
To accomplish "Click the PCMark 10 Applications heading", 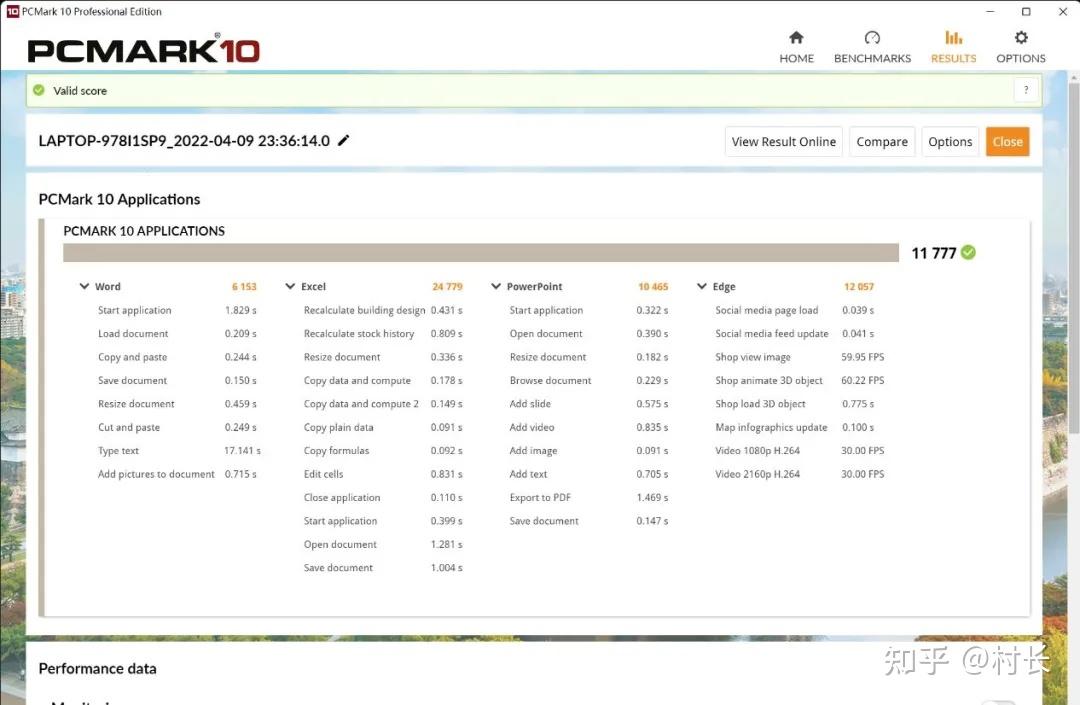I will (119, 199).
